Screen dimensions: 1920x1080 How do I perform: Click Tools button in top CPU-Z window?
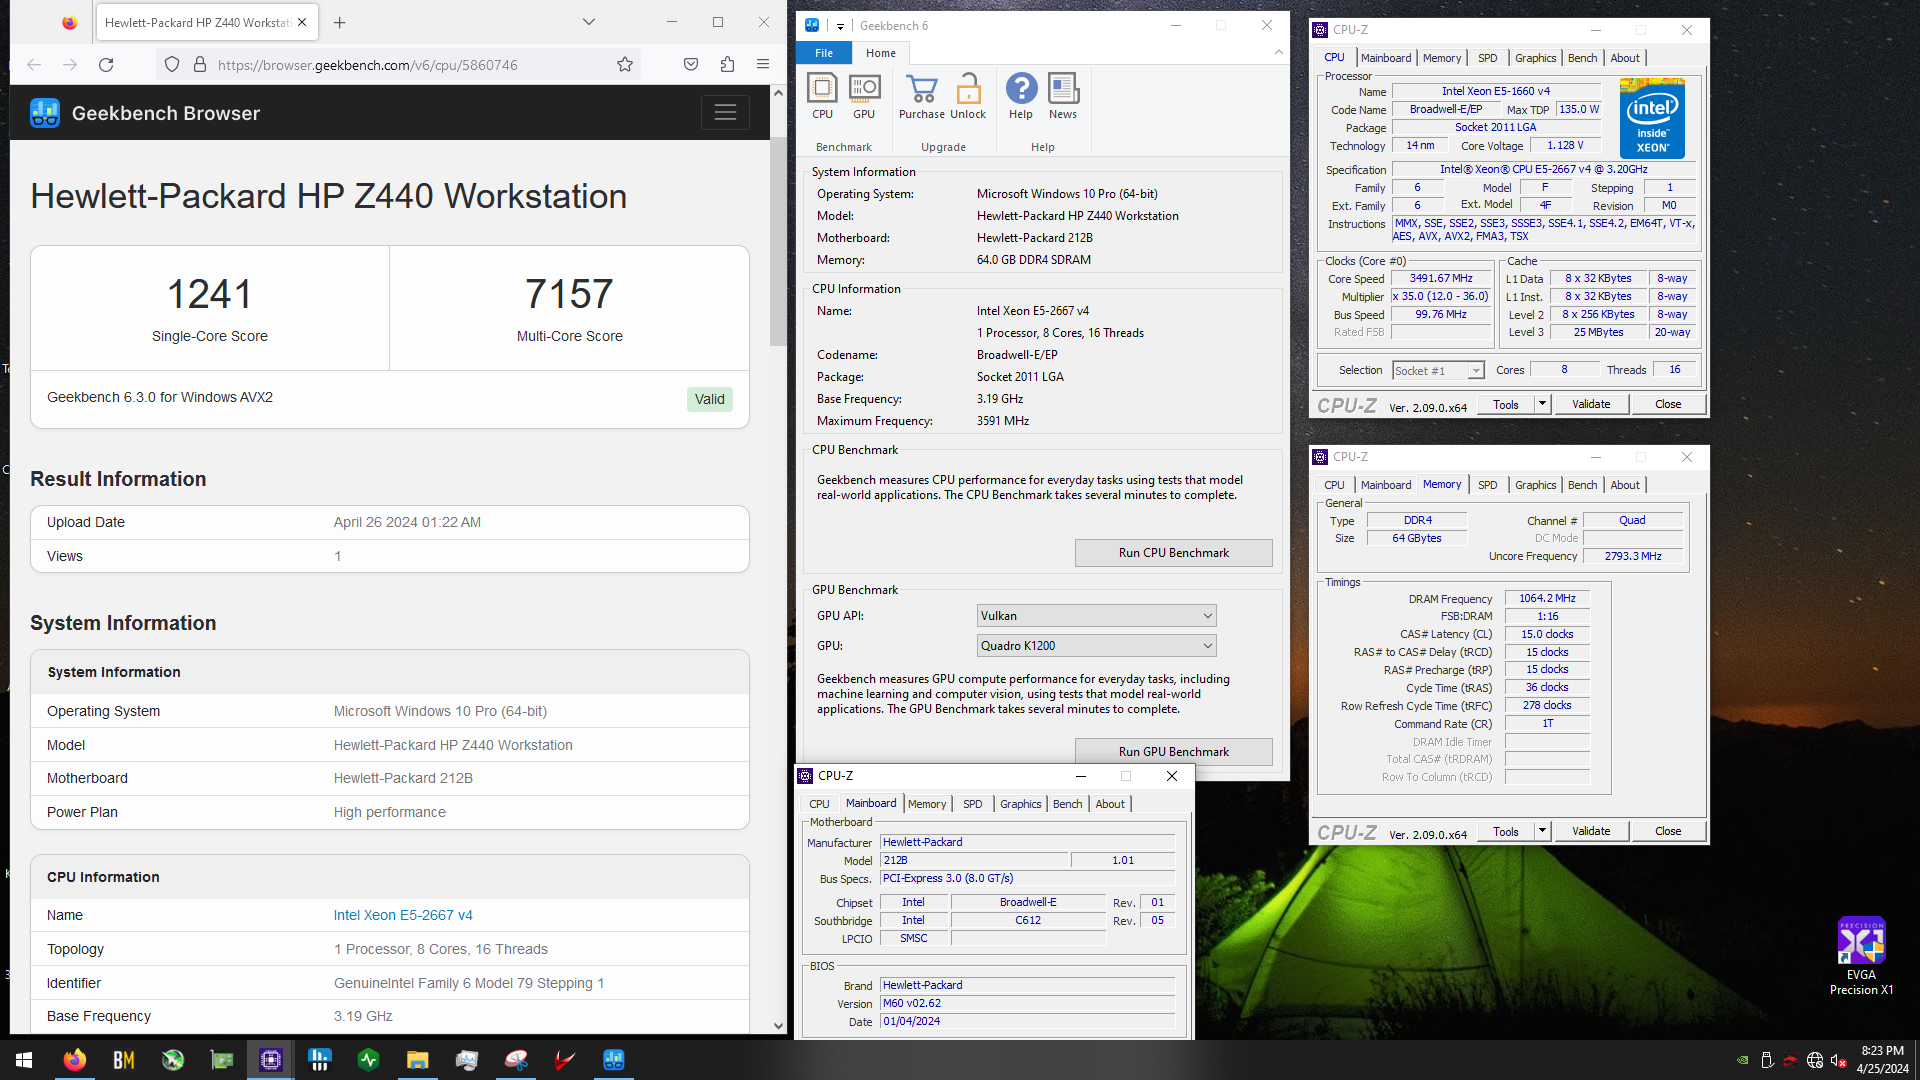tap(1506, 404)
